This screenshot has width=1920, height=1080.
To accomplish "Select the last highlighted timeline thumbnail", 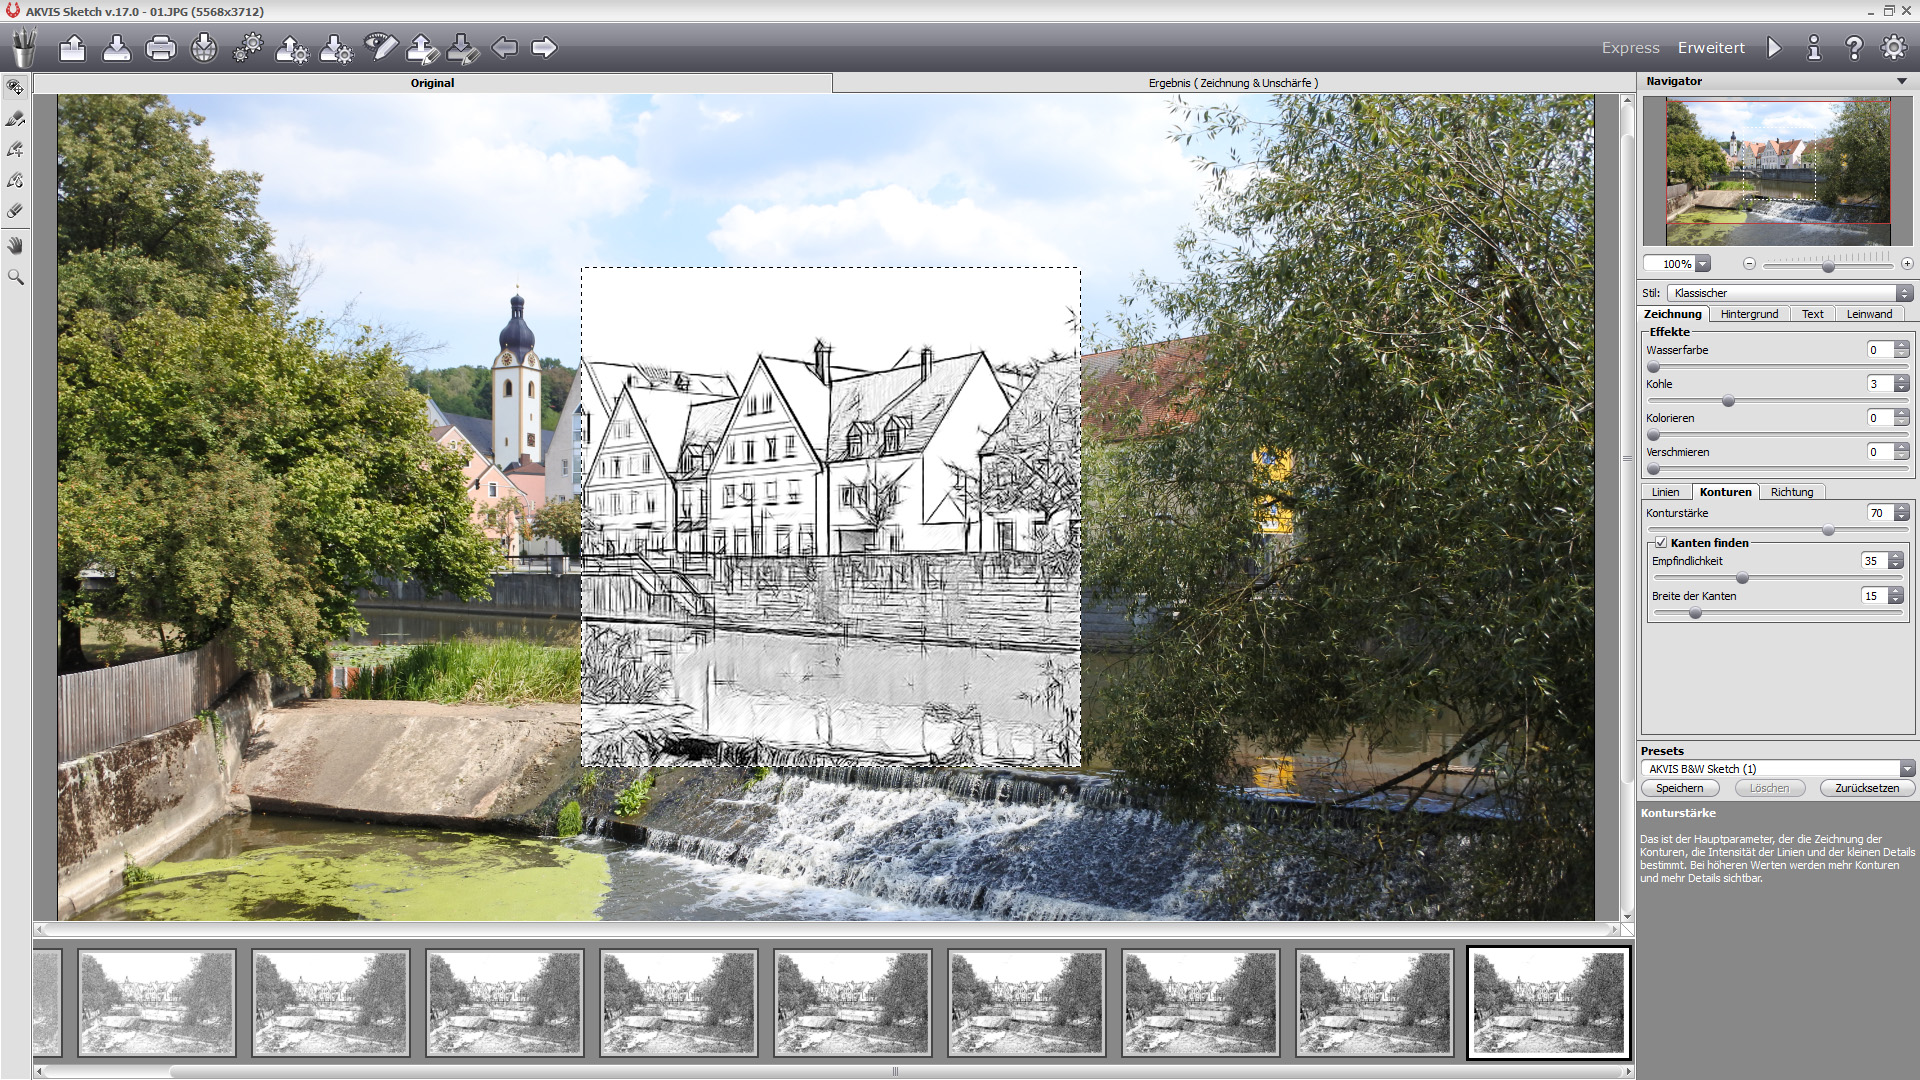I will click(1548, 1003).
